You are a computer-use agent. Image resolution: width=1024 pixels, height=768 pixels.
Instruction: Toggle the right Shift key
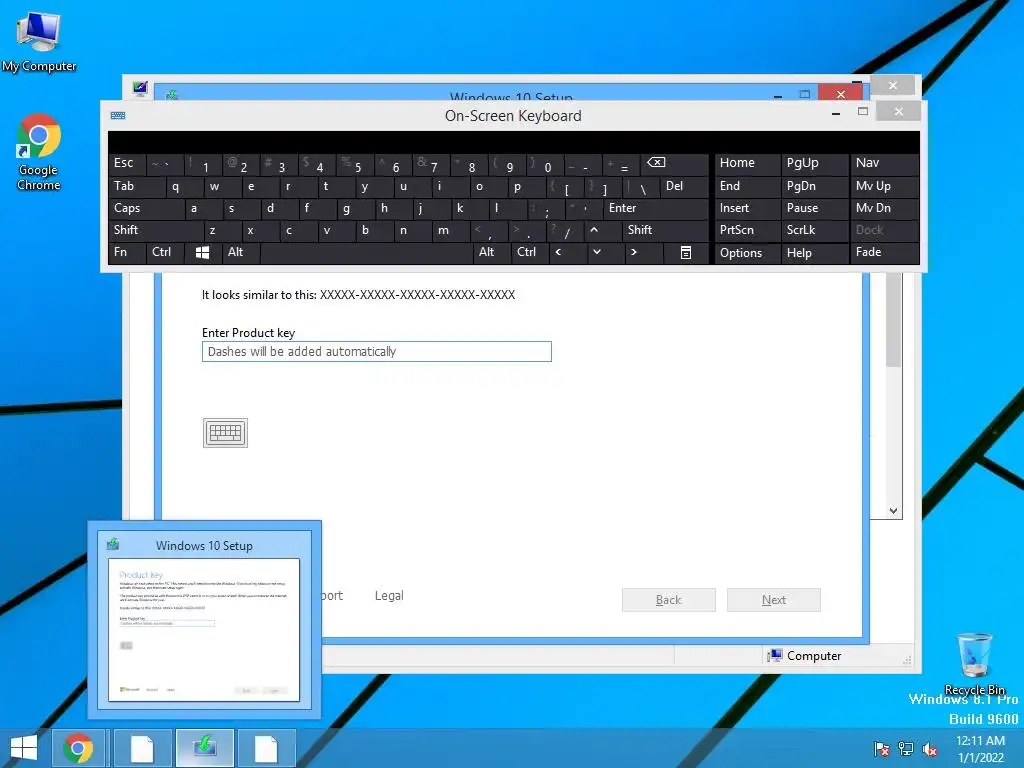coord(665,231)
